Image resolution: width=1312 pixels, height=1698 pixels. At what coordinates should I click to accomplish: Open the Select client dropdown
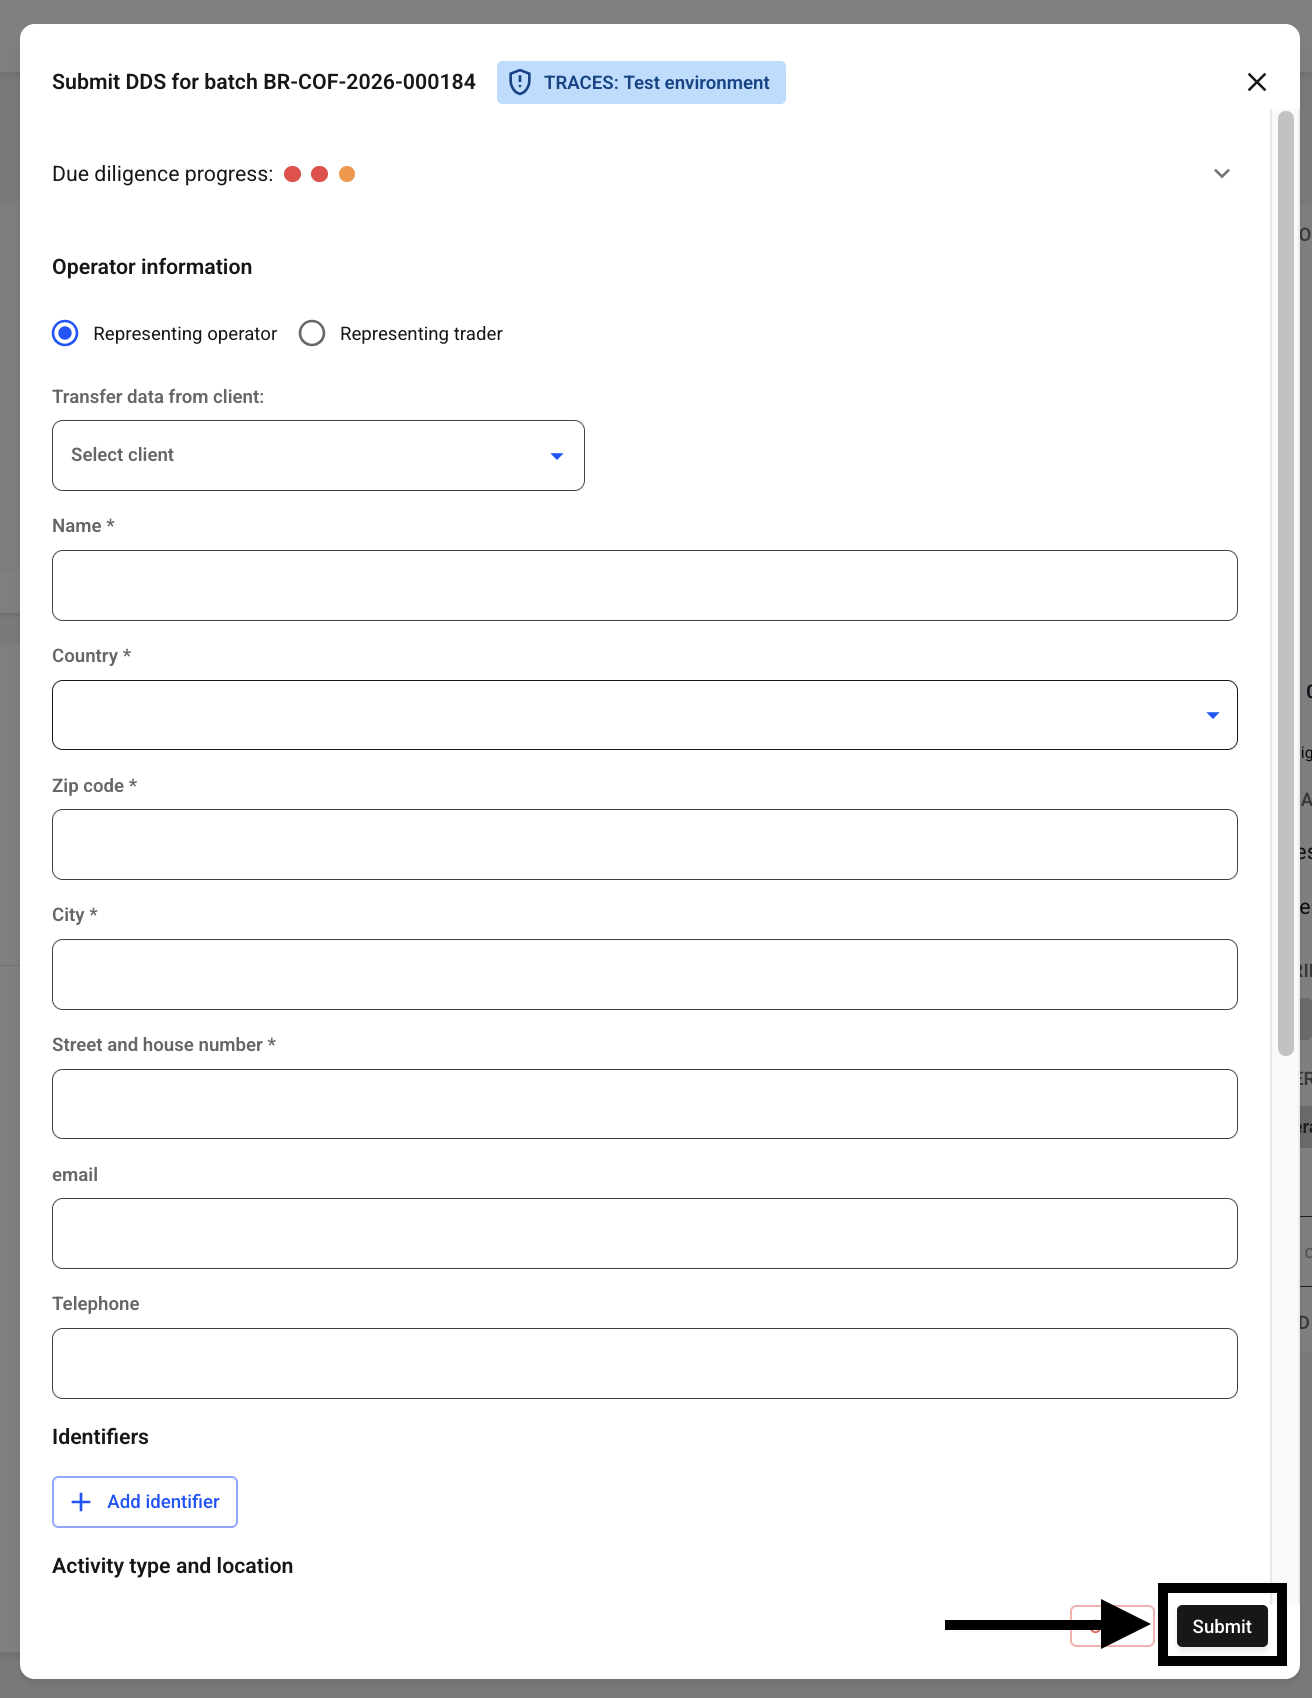click(x=318, y=455)
